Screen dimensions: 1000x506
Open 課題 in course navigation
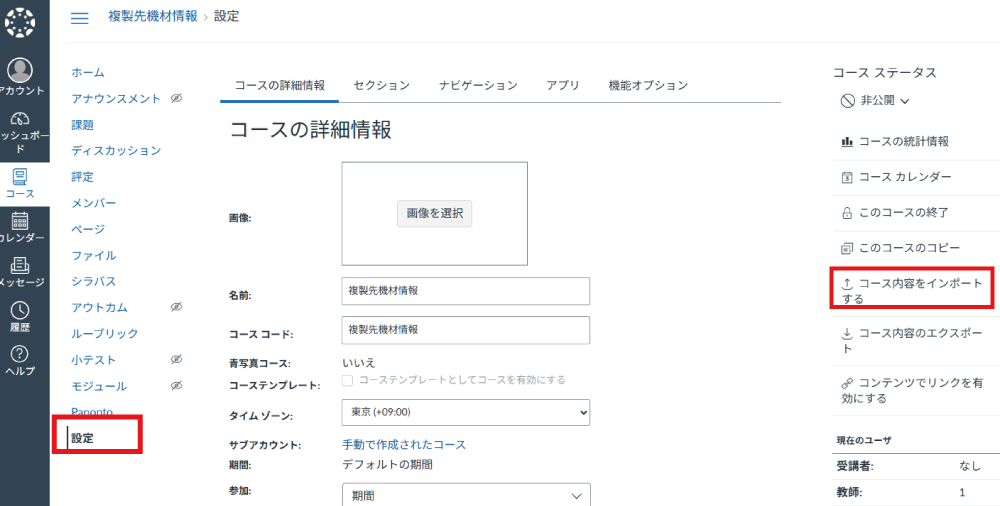[x=82, y=125]
